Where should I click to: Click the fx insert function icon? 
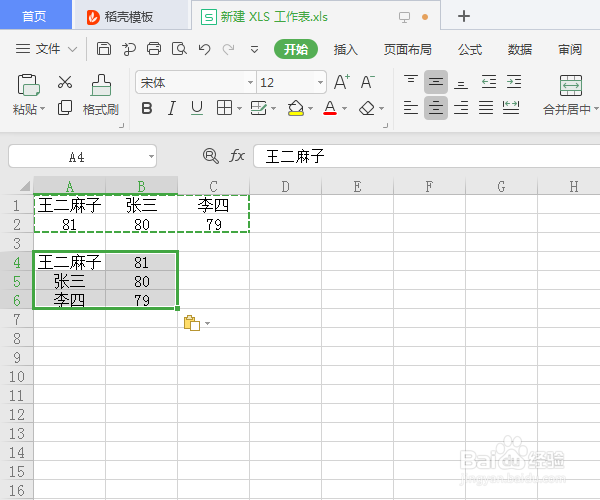pyautogui.click(x=237, y=156)
